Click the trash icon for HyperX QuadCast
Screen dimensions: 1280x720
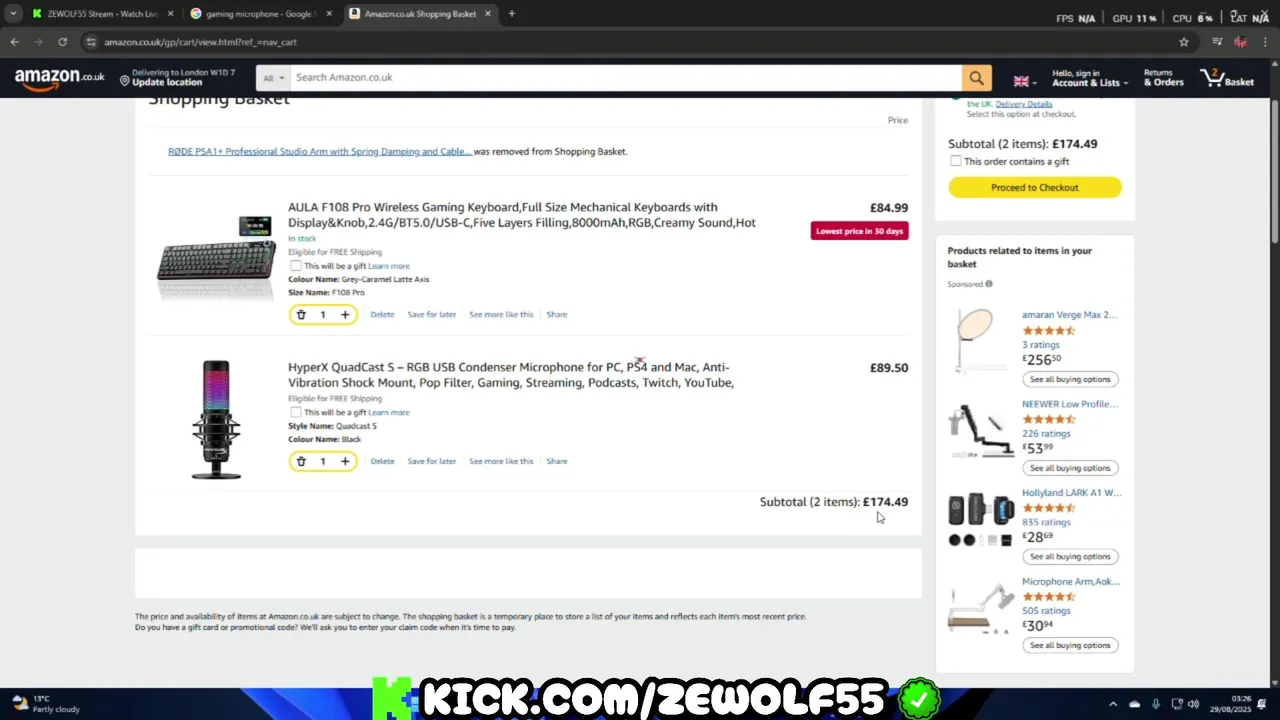[x=301, y=461]
